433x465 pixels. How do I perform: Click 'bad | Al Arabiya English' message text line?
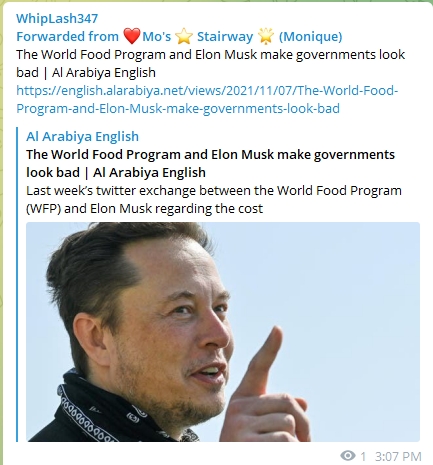click(x=86, y=73)
